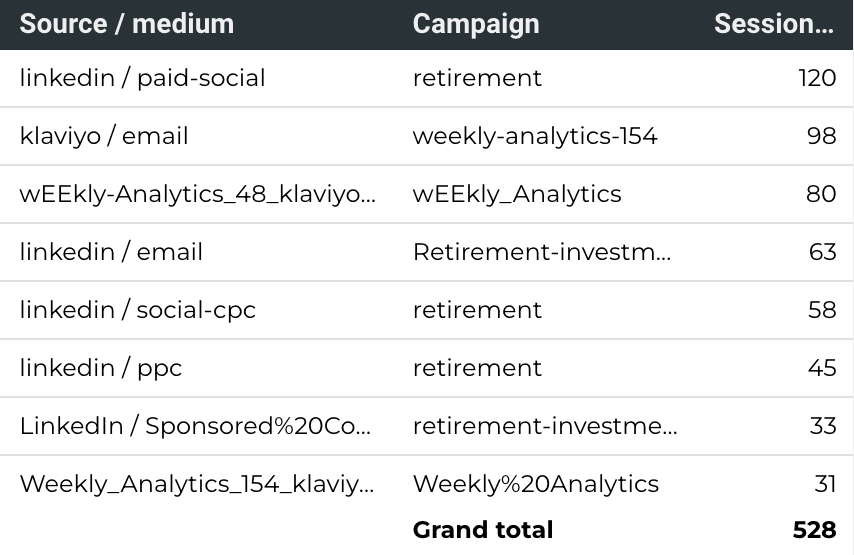
Task: Click the Weekly%20Analytics campaign cell
Action: pos(536,484)
